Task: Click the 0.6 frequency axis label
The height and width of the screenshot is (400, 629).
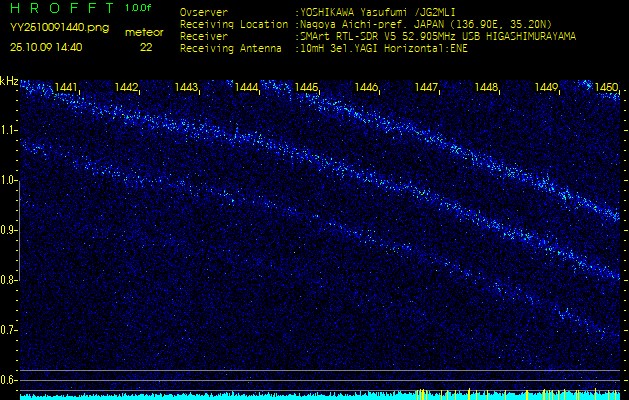Action: pos(9,379)
